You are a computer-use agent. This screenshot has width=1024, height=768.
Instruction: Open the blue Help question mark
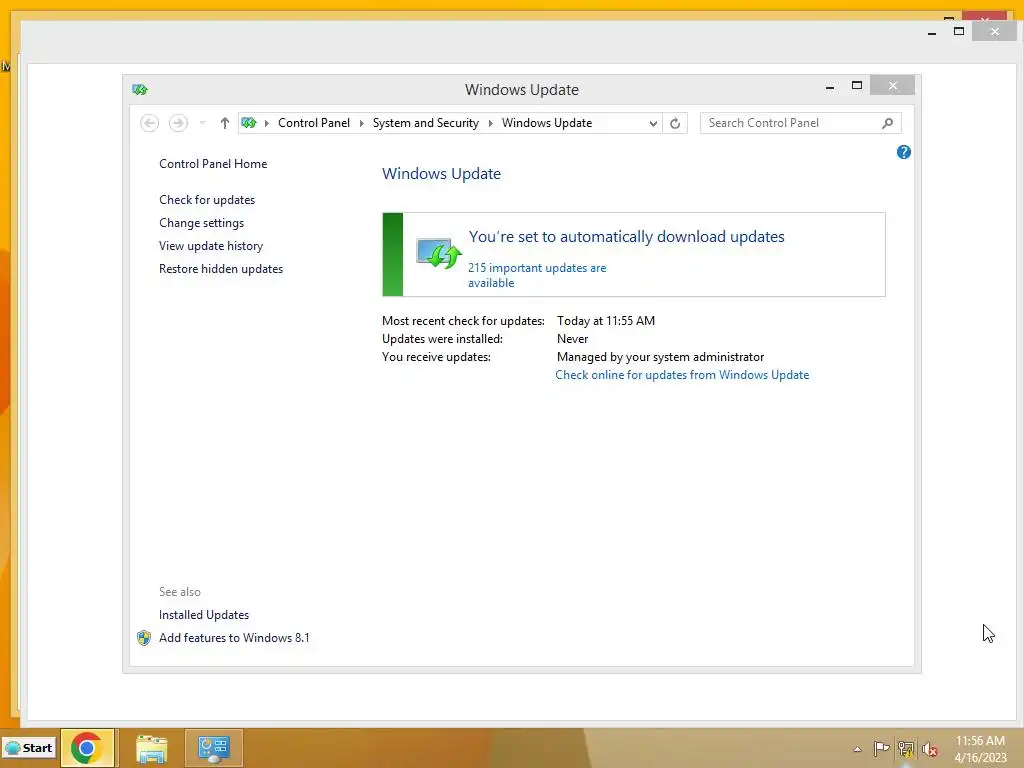[x=904, y=152]
